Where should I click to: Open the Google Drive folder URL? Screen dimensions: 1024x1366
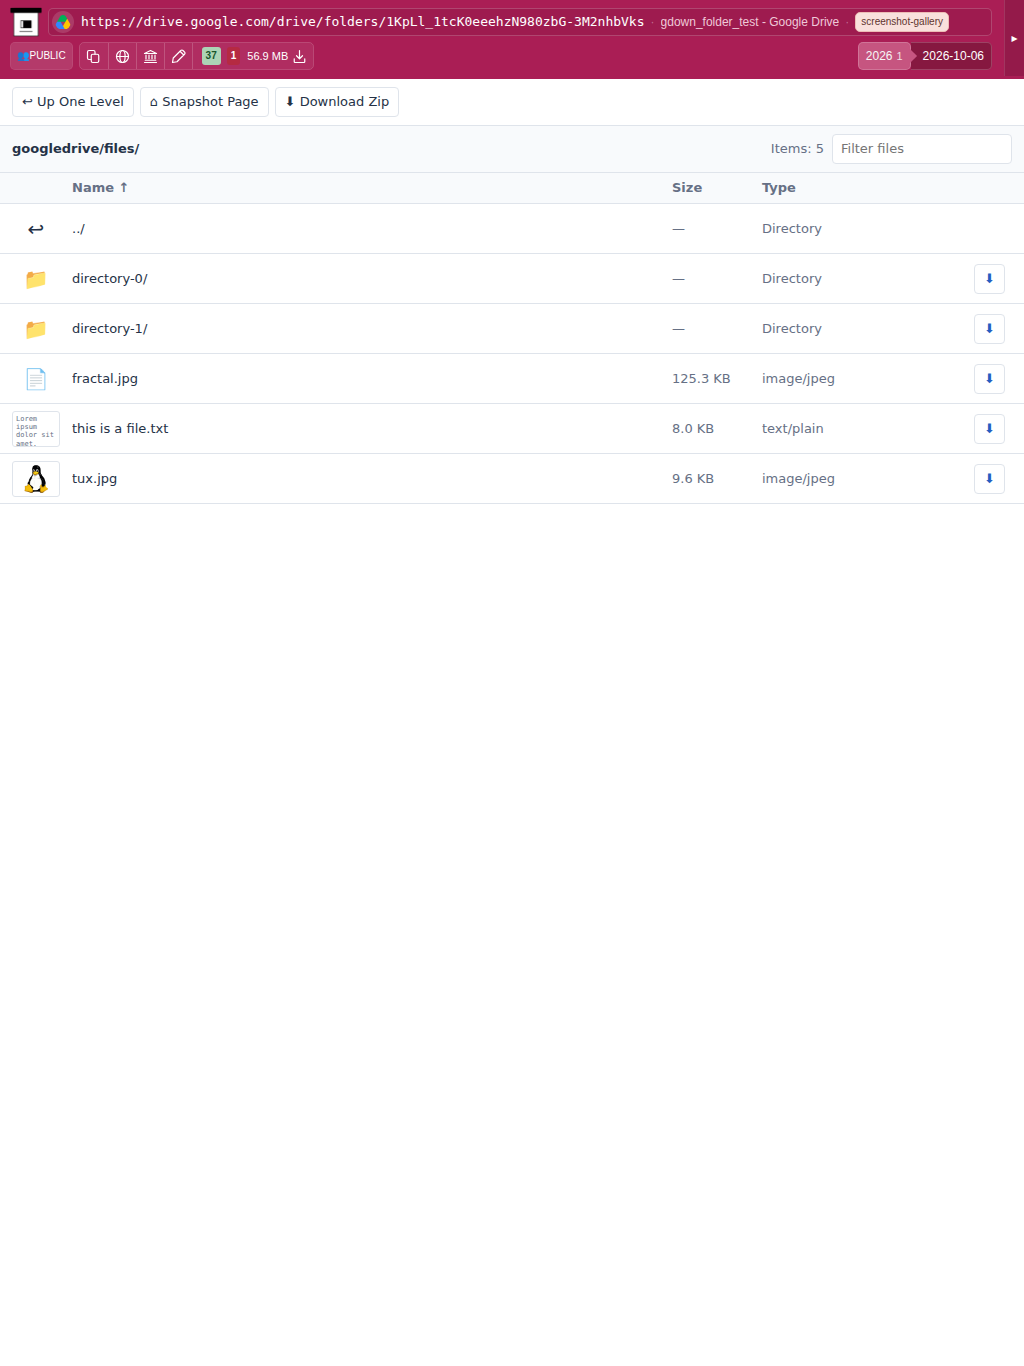click(362, 21)
